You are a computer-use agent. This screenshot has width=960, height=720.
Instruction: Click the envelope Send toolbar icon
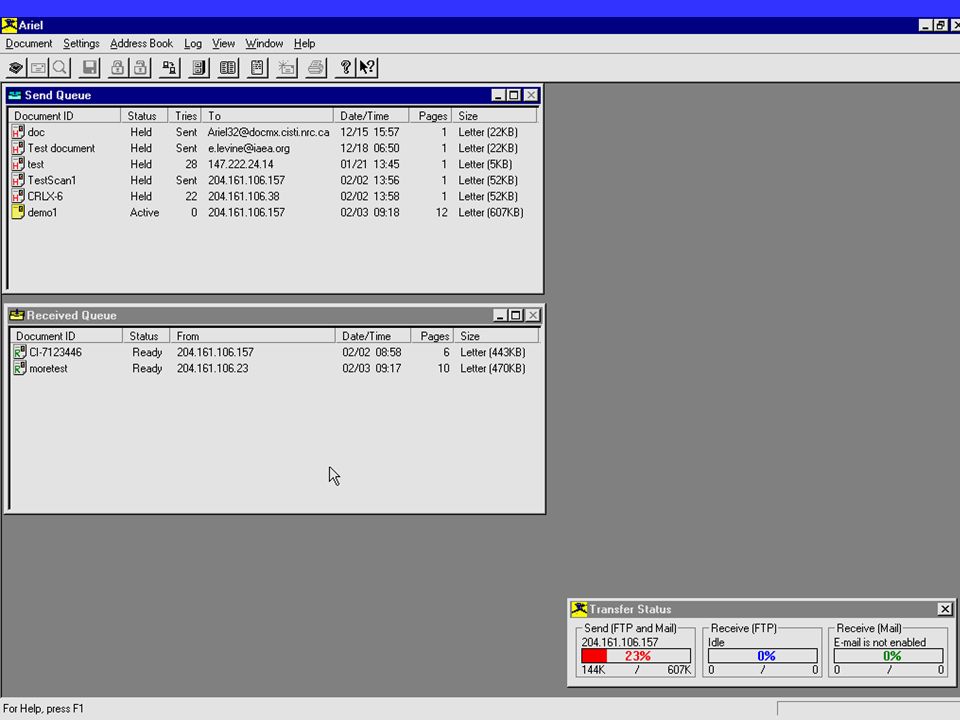(x=38, y=67)
